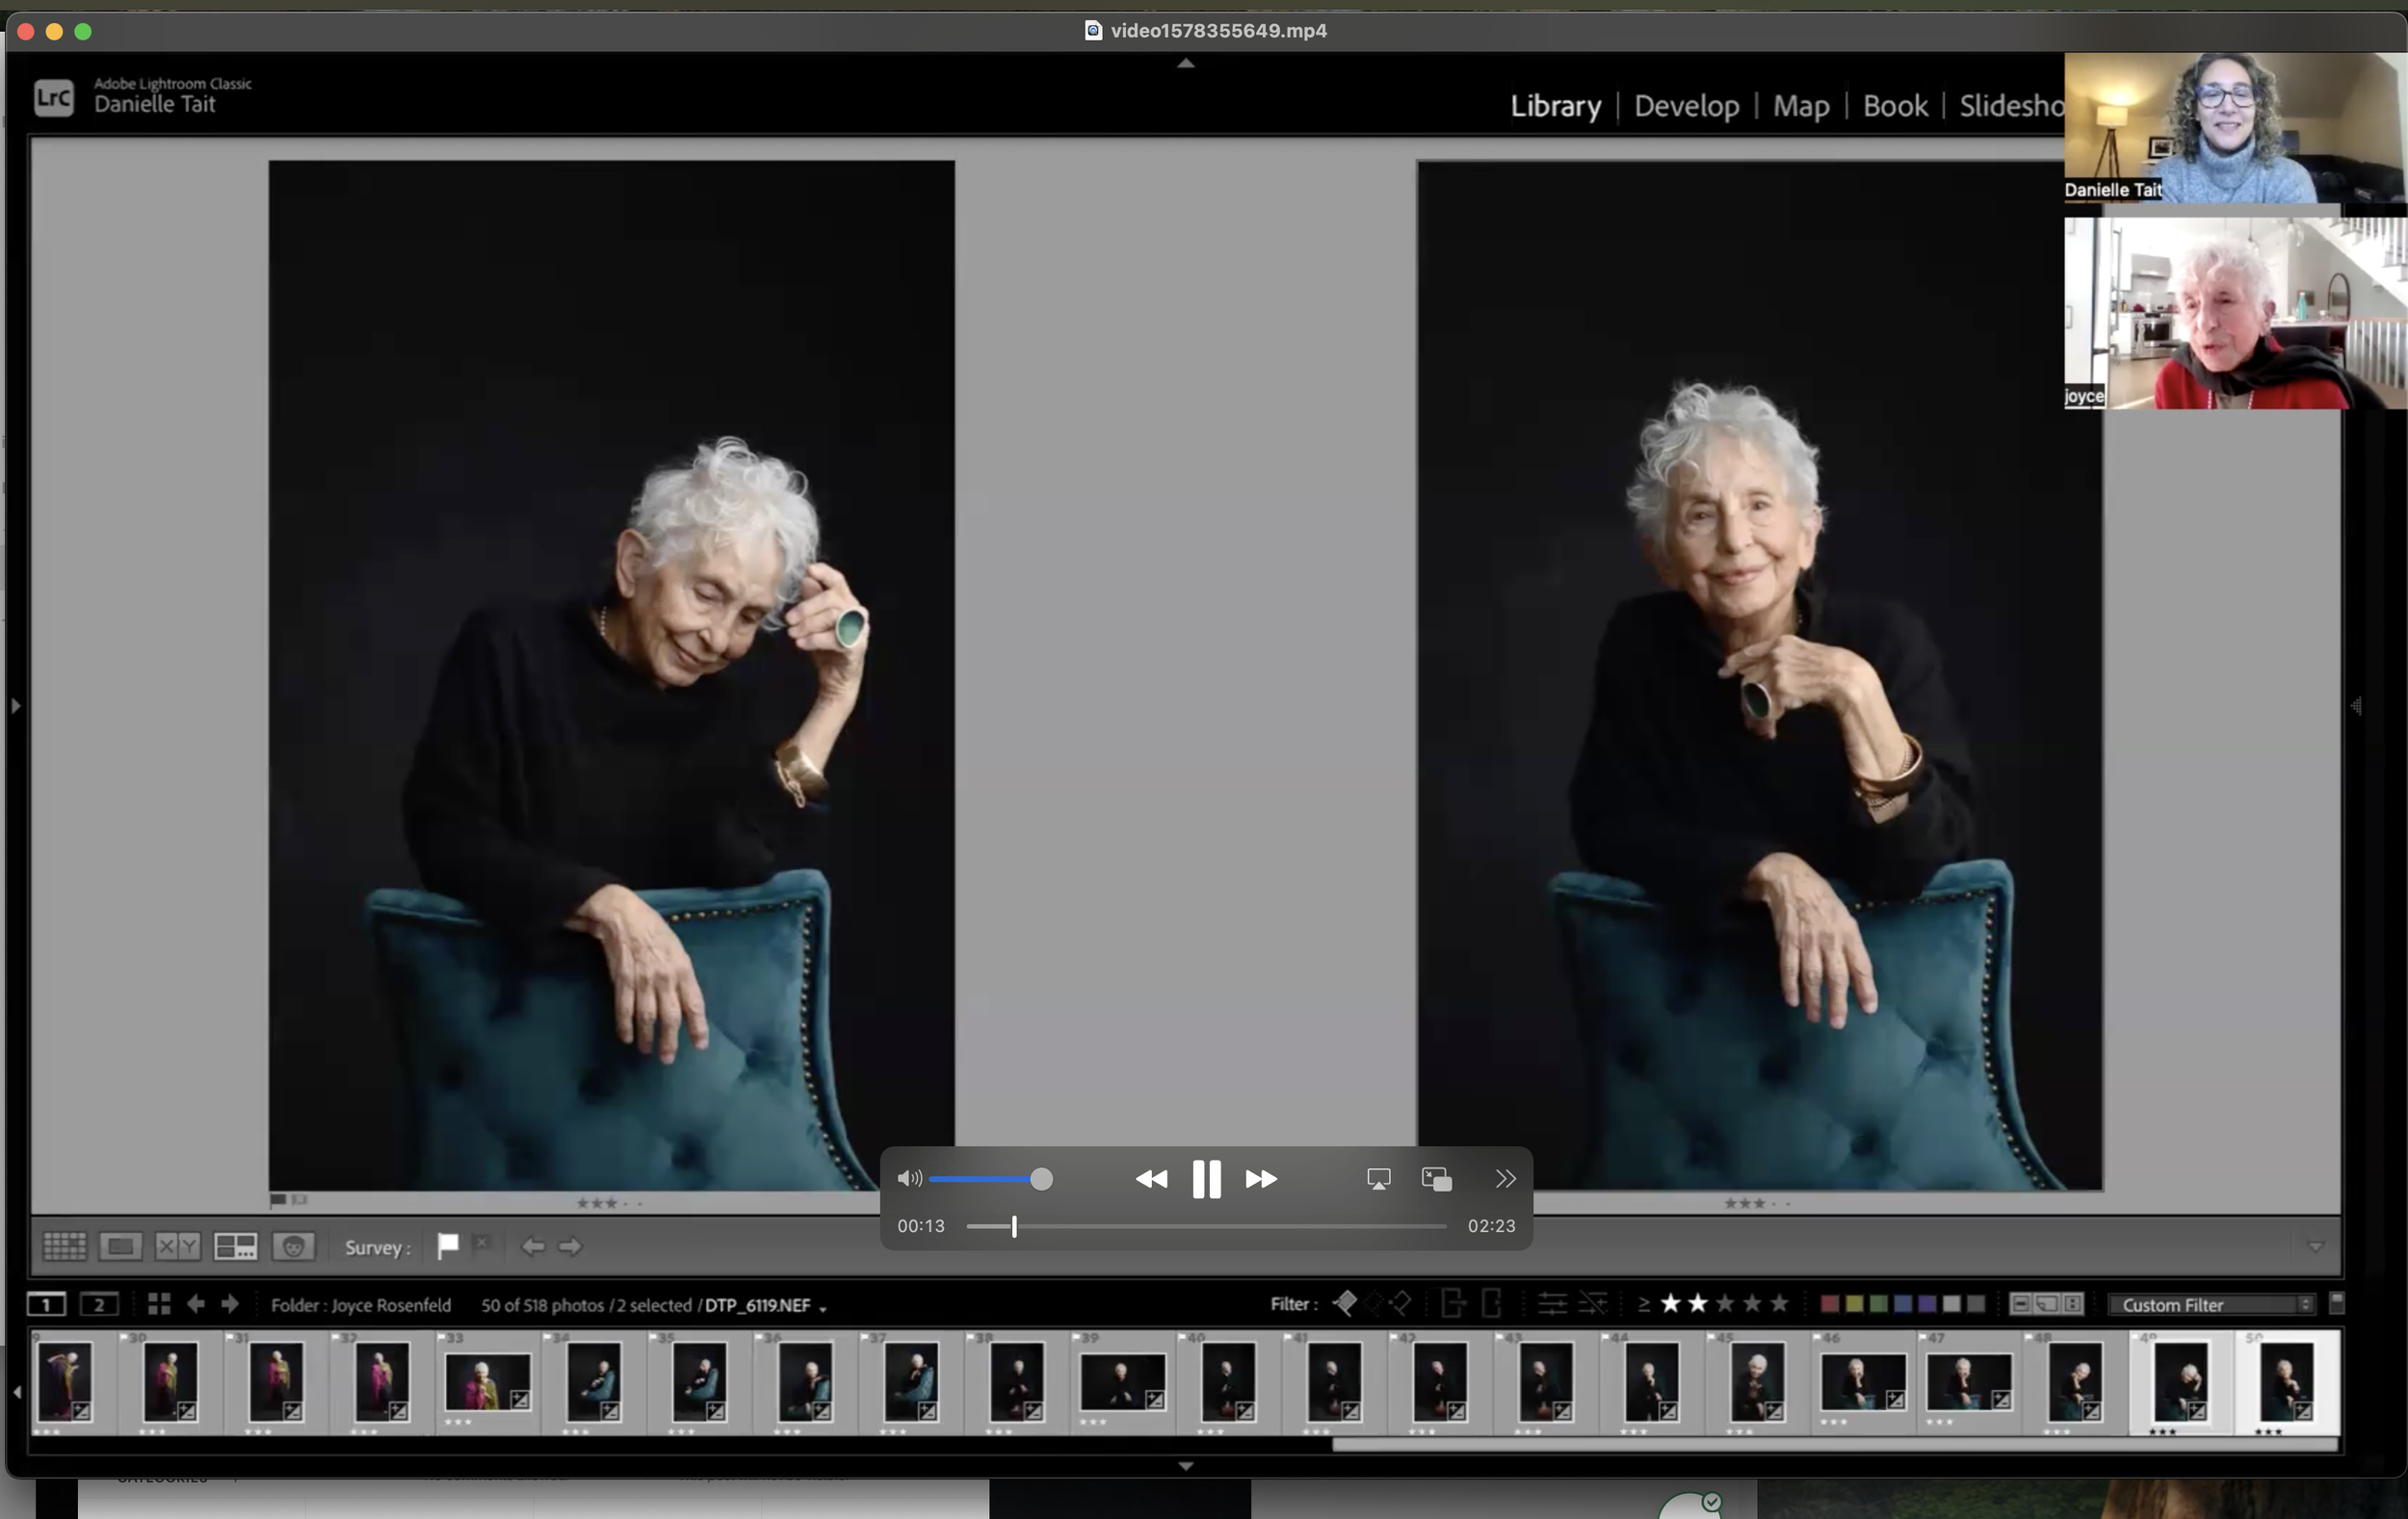Open the XY Compare view

tap(178, 1246)
